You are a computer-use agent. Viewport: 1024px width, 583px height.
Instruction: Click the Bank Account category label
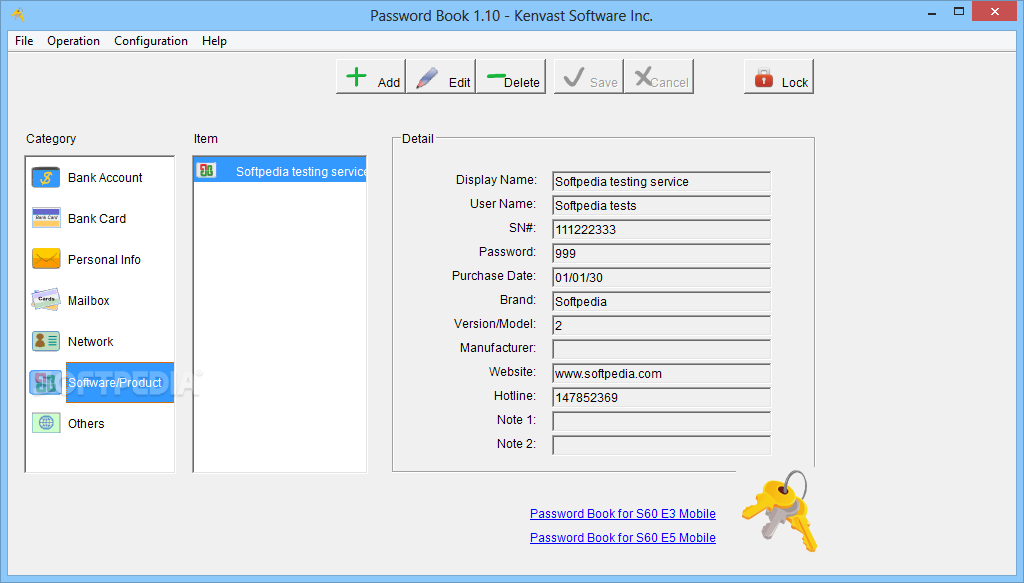click(105, 178)
